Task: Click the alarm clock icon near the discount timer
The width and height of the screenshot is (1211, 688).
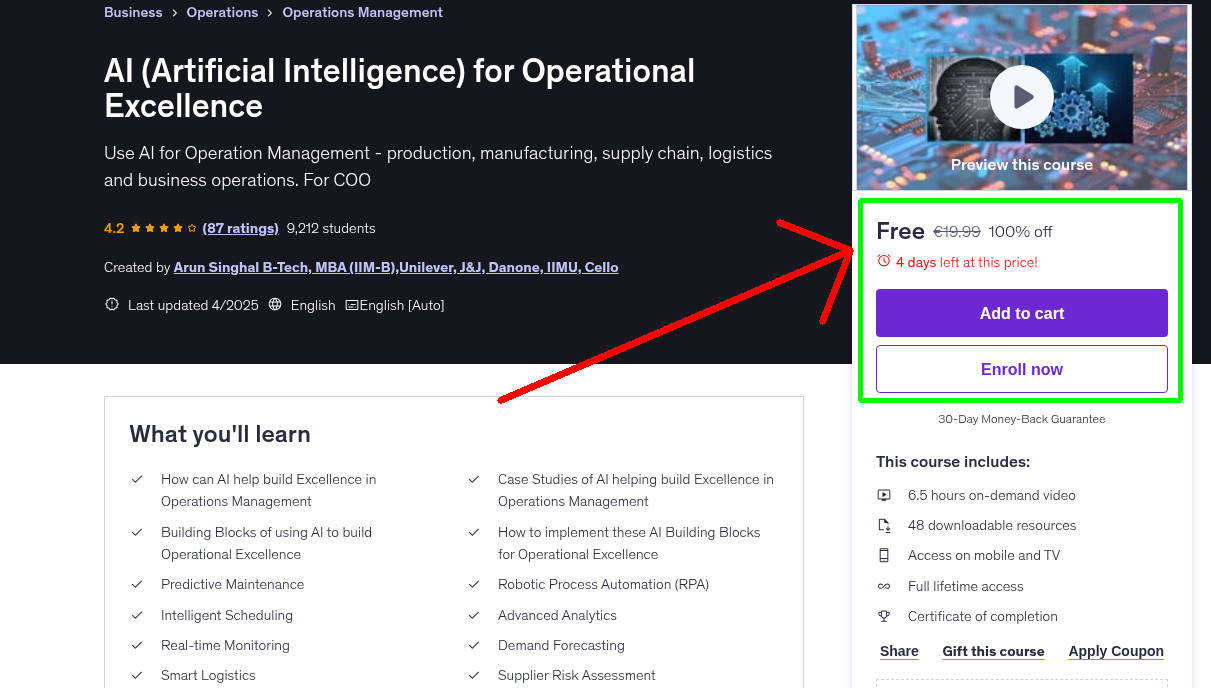Action: [884, 260]
